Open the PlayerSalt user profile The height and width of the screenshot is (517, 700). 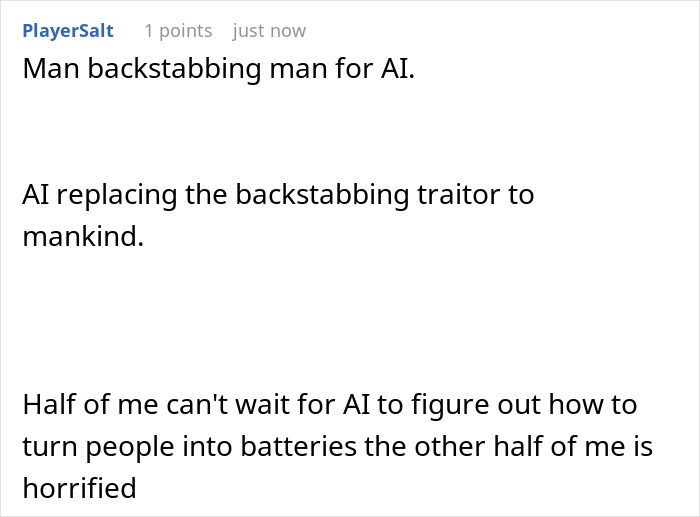click(67, 31)
